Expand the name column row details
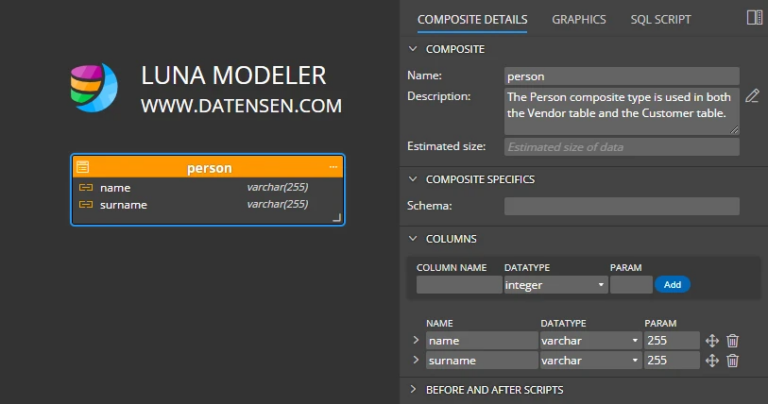This screenshot has height=404, width=768. (x=416, y=341)
